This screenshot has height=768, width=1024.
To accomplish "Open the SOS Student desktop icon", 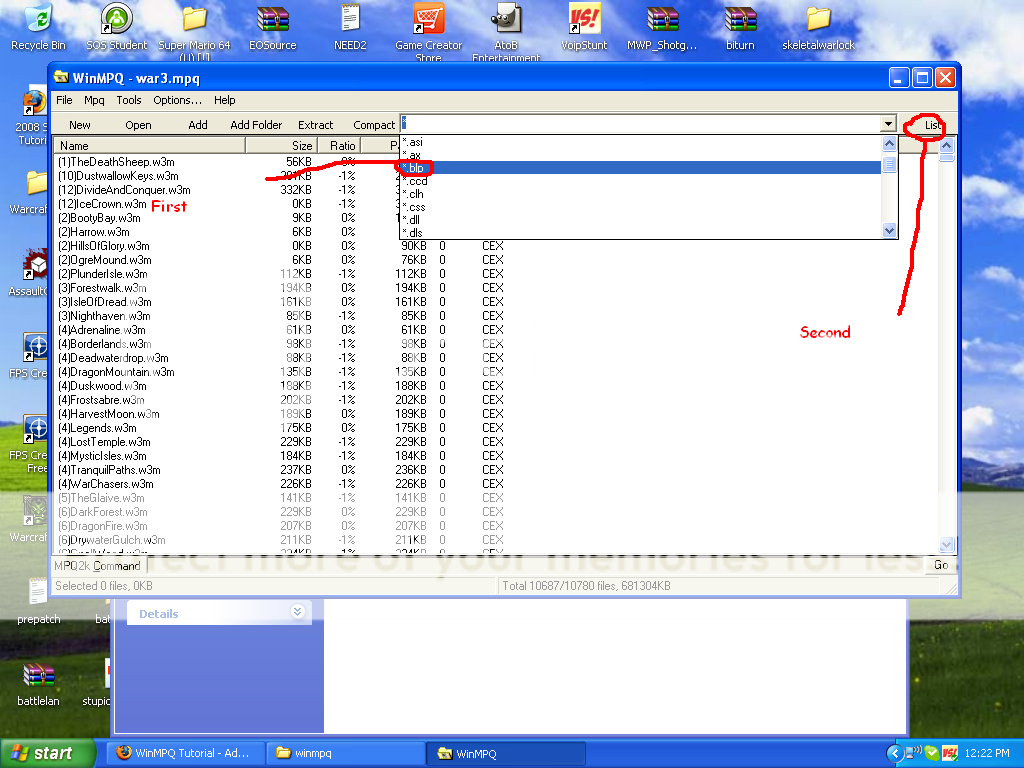I will tap(117, 20).
